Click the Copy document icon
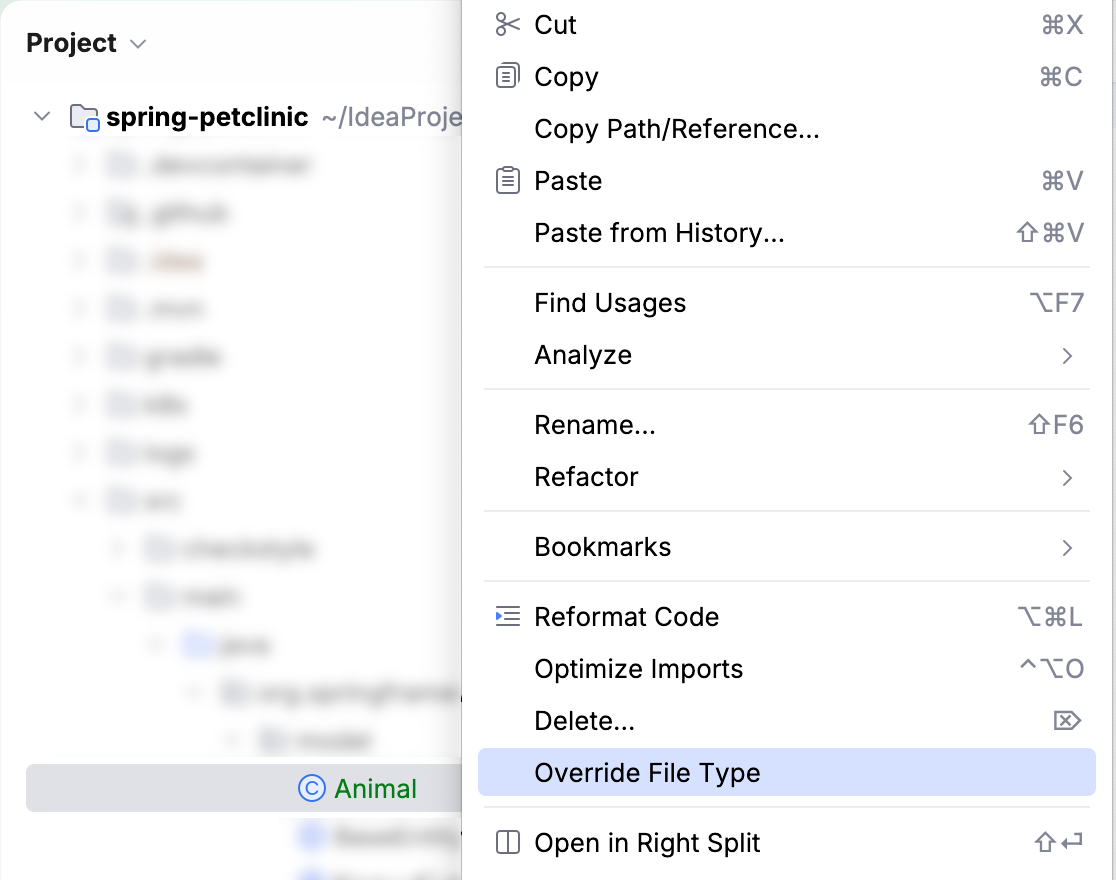 508,76
